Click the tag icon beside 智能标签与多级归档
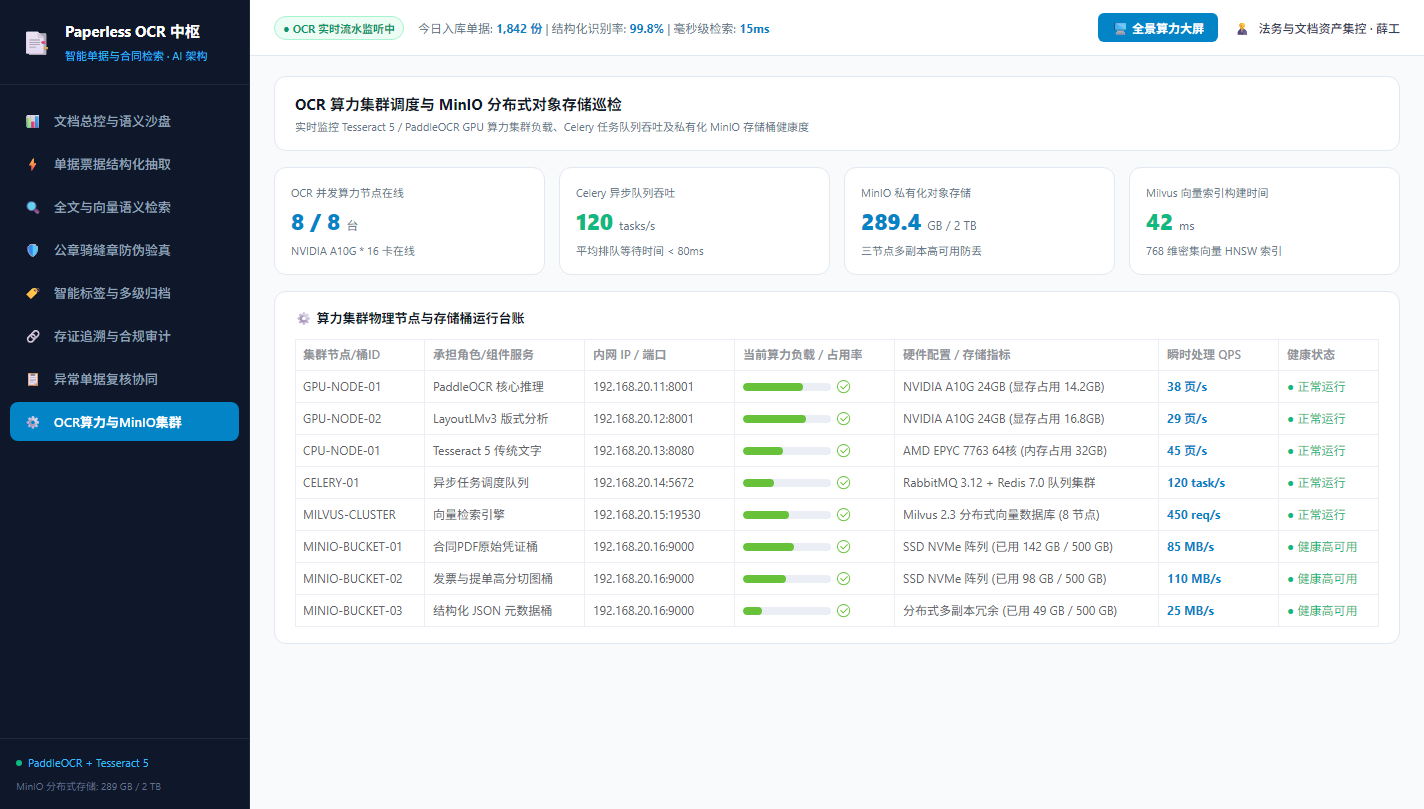 (33, 293)
